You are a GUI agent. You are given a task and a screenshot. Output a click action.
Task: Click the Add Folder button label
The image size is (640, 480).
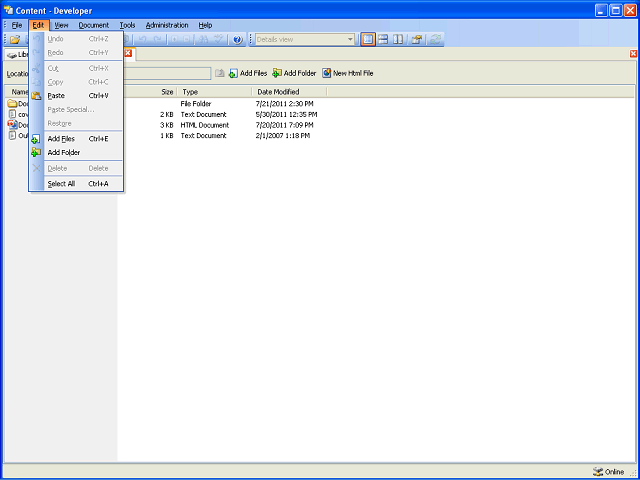coord(300,73)
